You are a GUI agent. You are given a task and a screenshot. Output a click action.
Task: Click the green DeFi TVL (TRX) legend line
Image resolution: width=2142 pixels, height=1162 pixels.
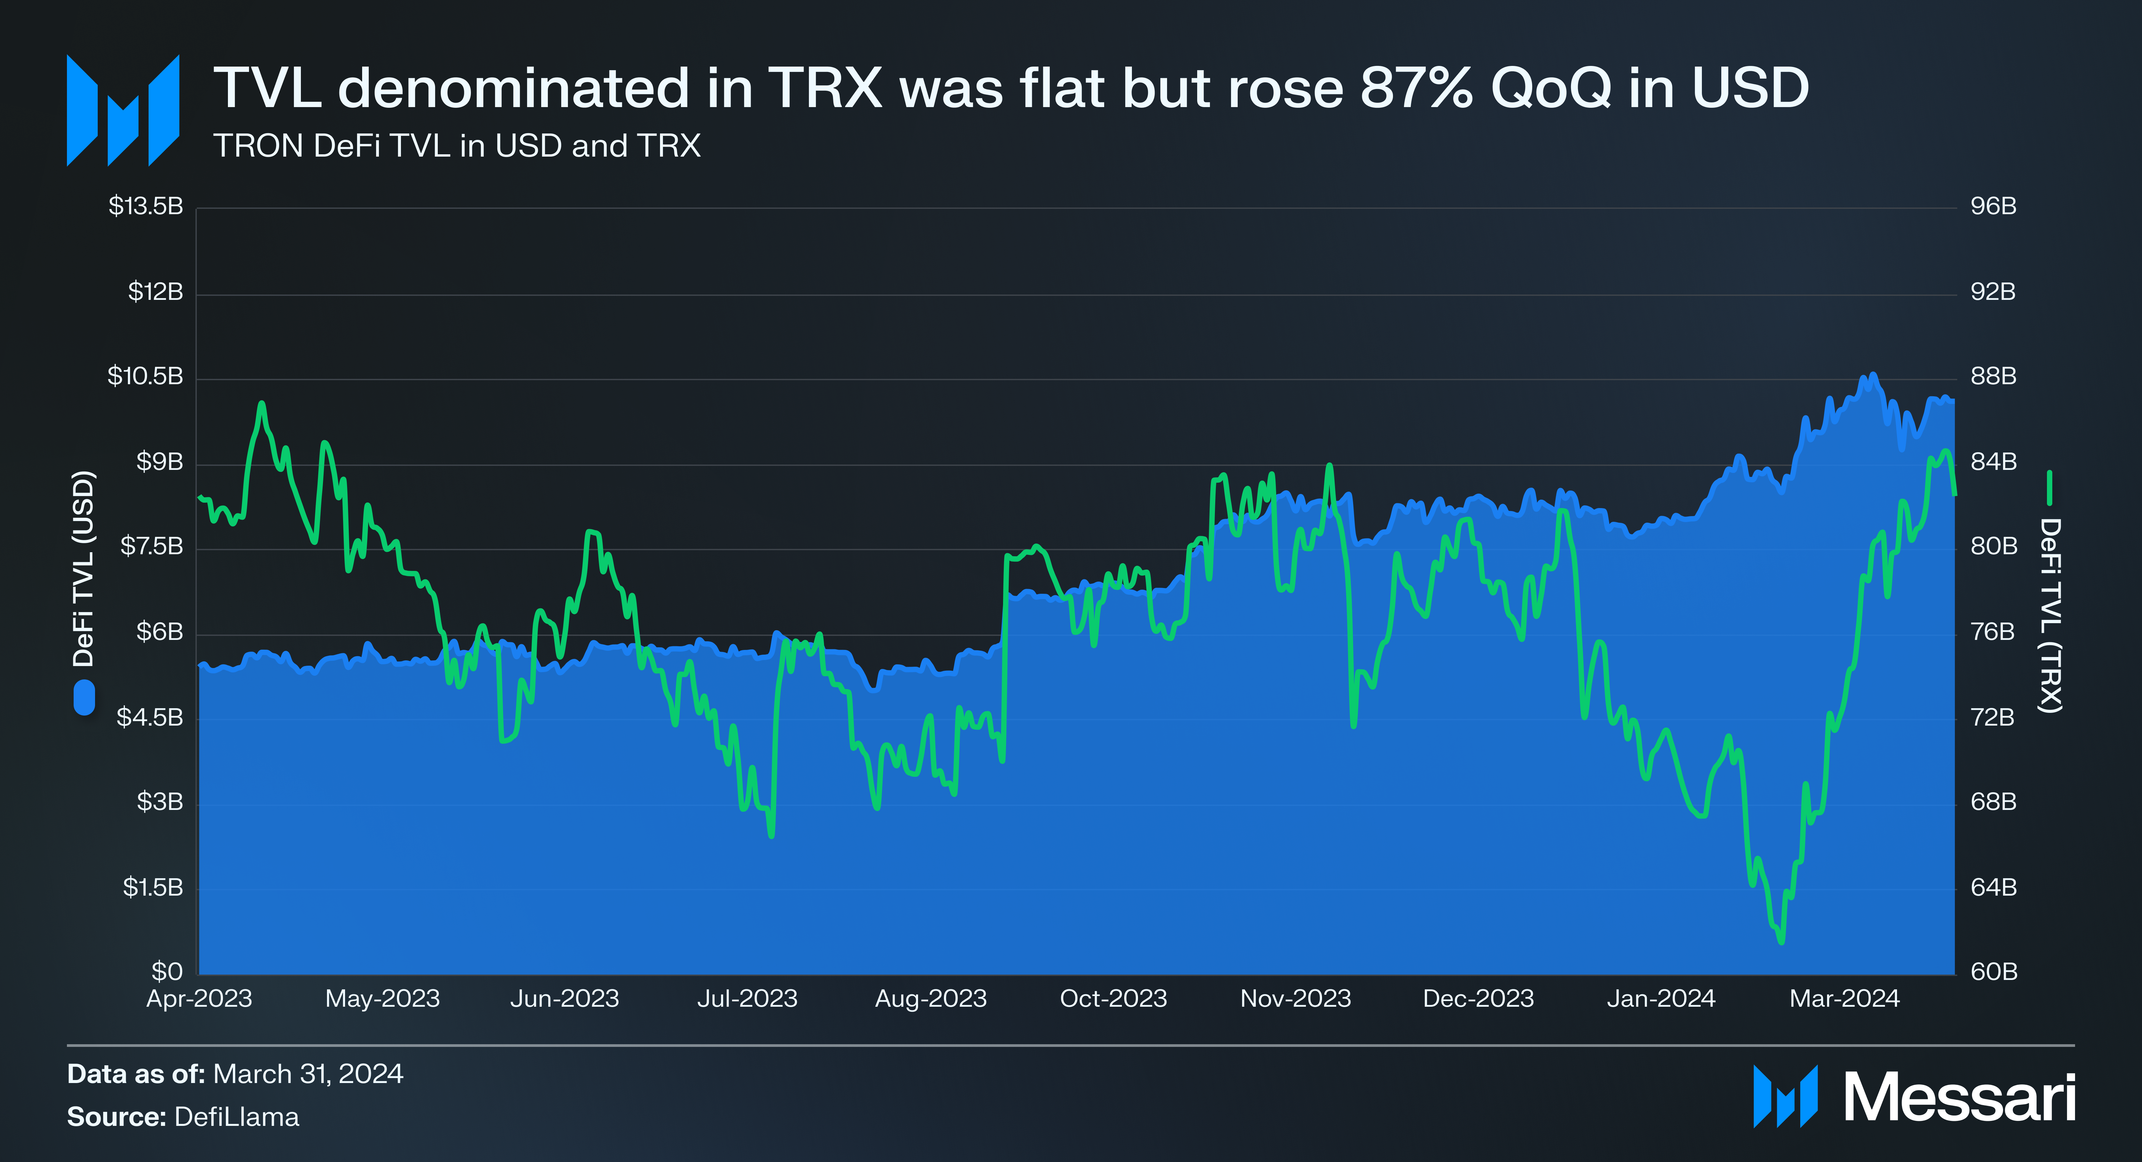[x=2050, y=488]
